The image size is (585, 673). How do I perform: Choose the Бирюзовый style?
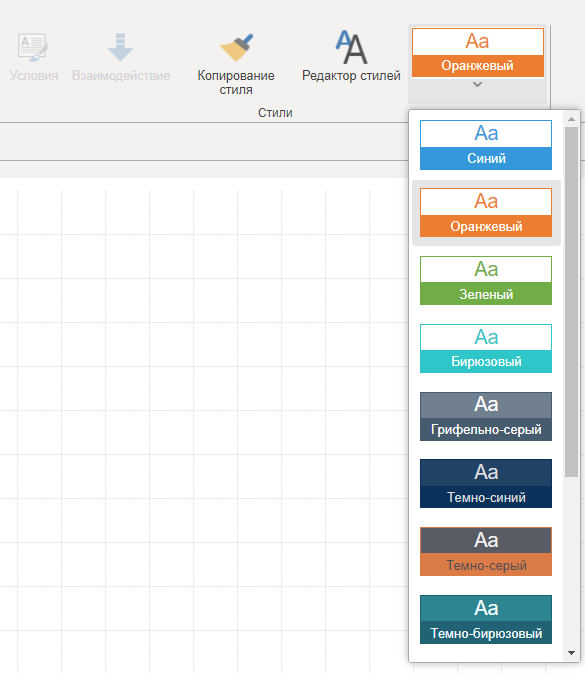click(486, 349)
